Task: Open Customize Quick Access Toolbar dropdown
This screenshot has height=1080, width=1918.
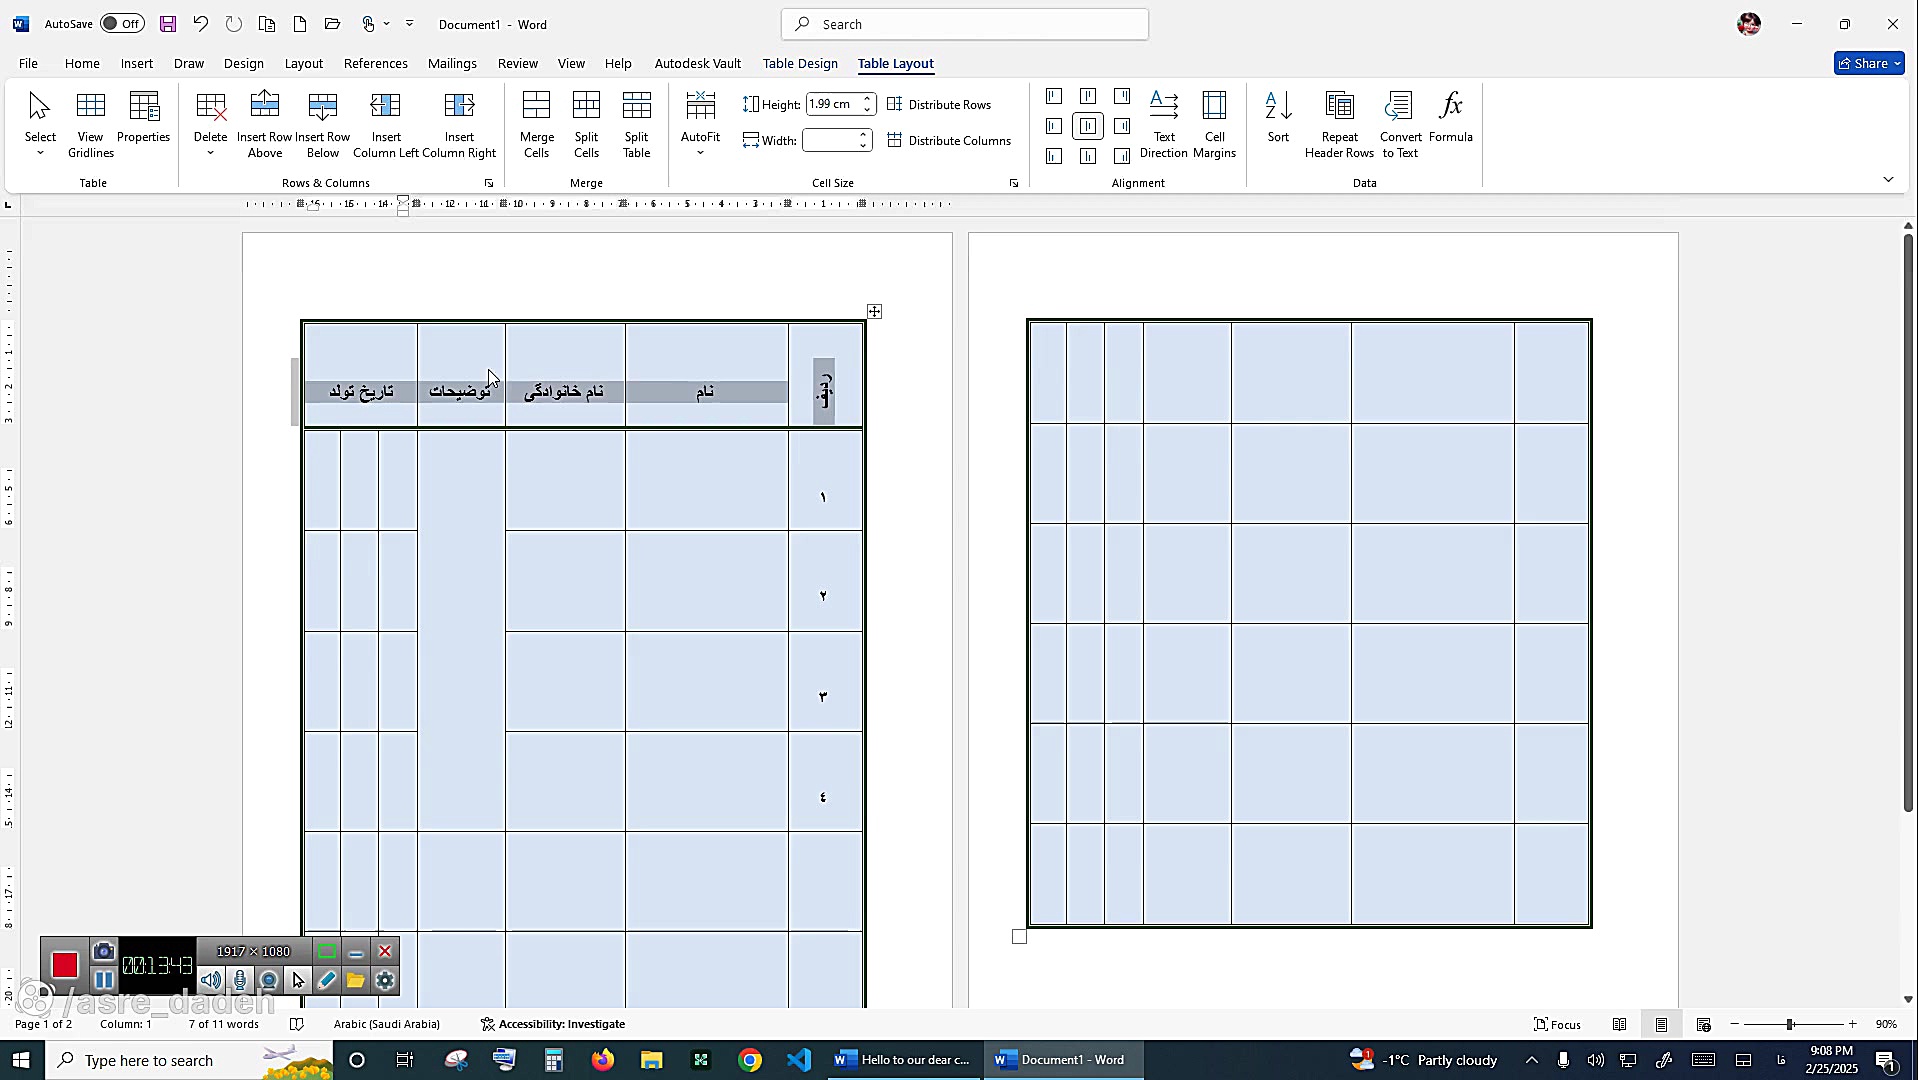Action: click(410, 24)
